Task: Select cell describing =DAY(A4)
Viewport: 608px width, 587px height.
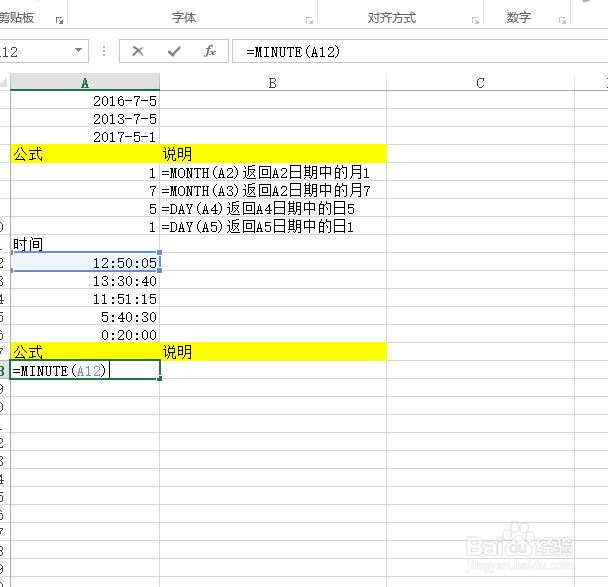Action: 273,208
